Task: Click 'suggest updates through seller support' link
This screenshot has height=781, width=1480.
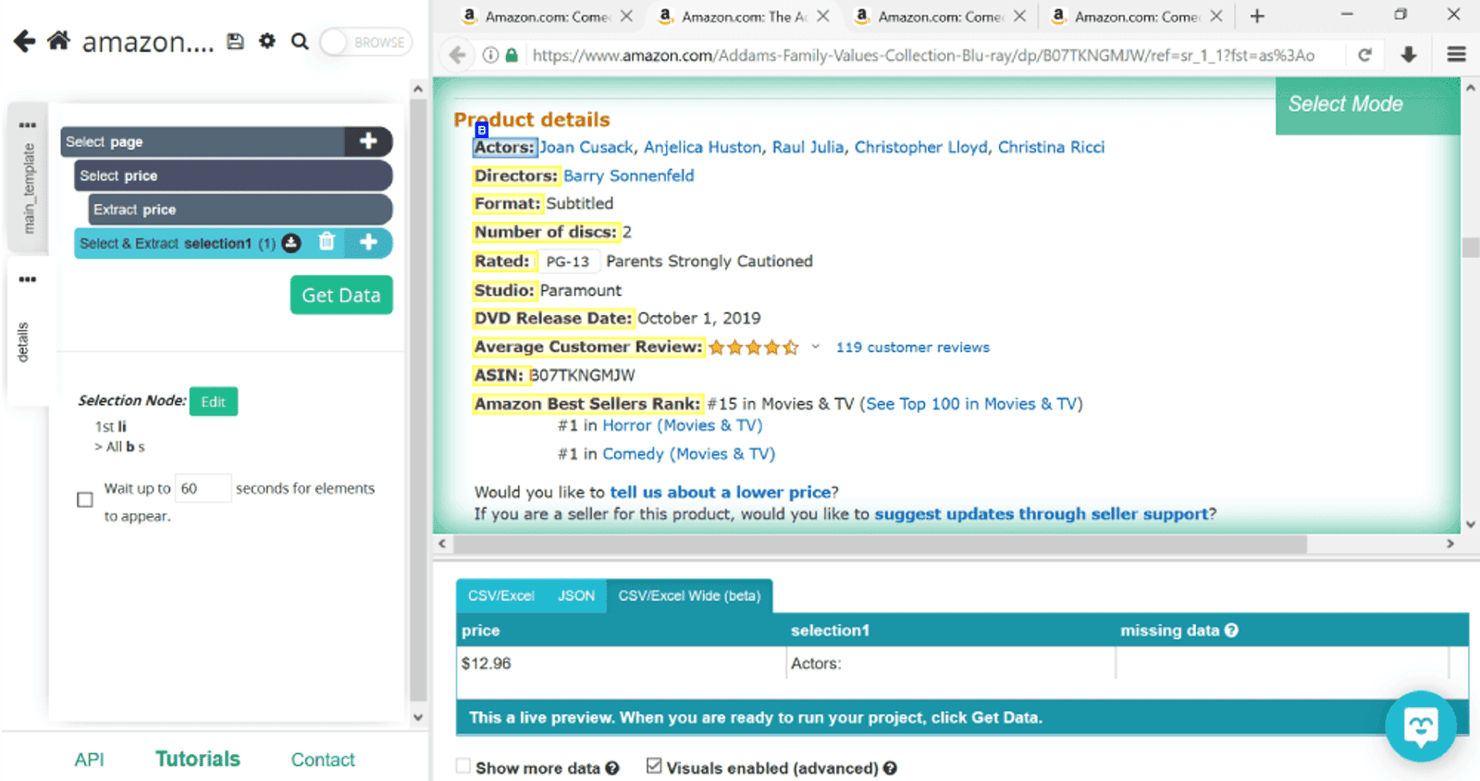Action: pos(1041,514)
